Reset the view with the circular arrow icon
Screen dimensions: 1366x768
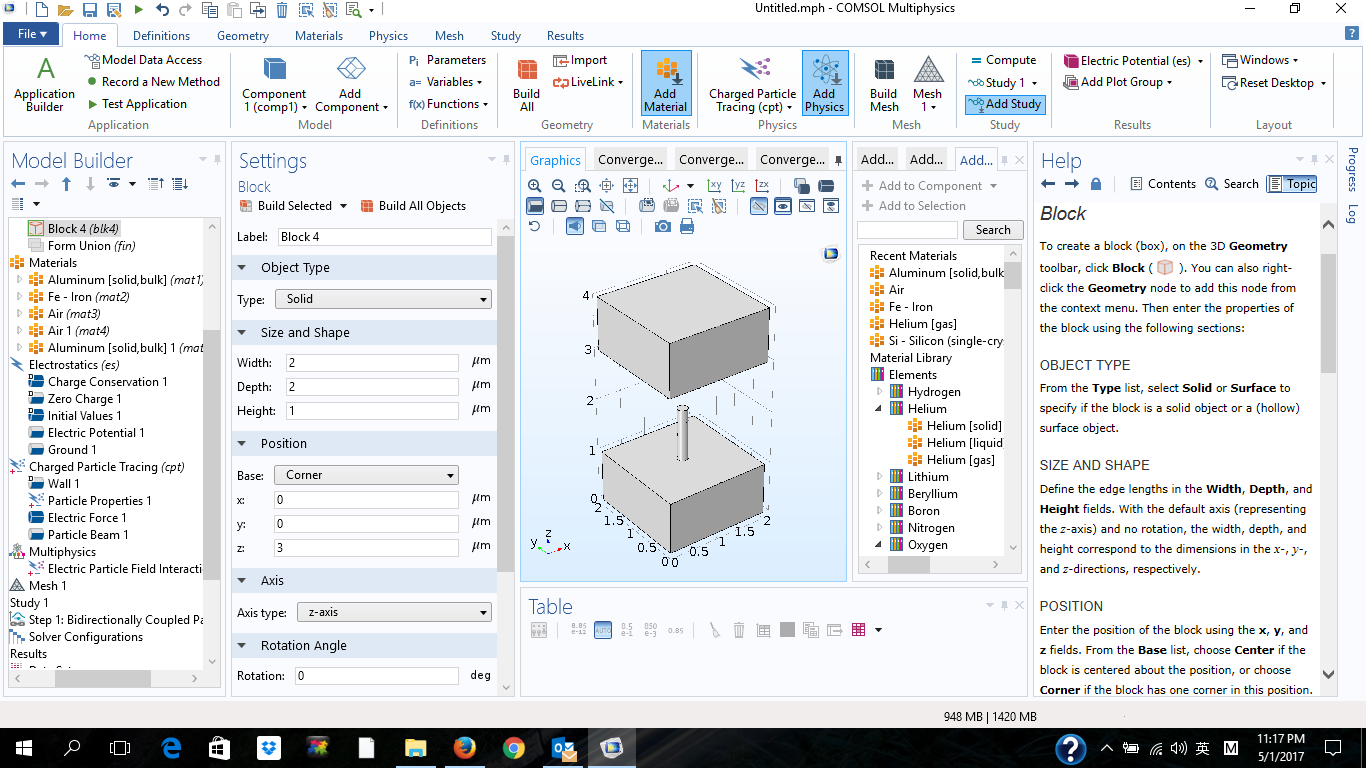point(535,226)
